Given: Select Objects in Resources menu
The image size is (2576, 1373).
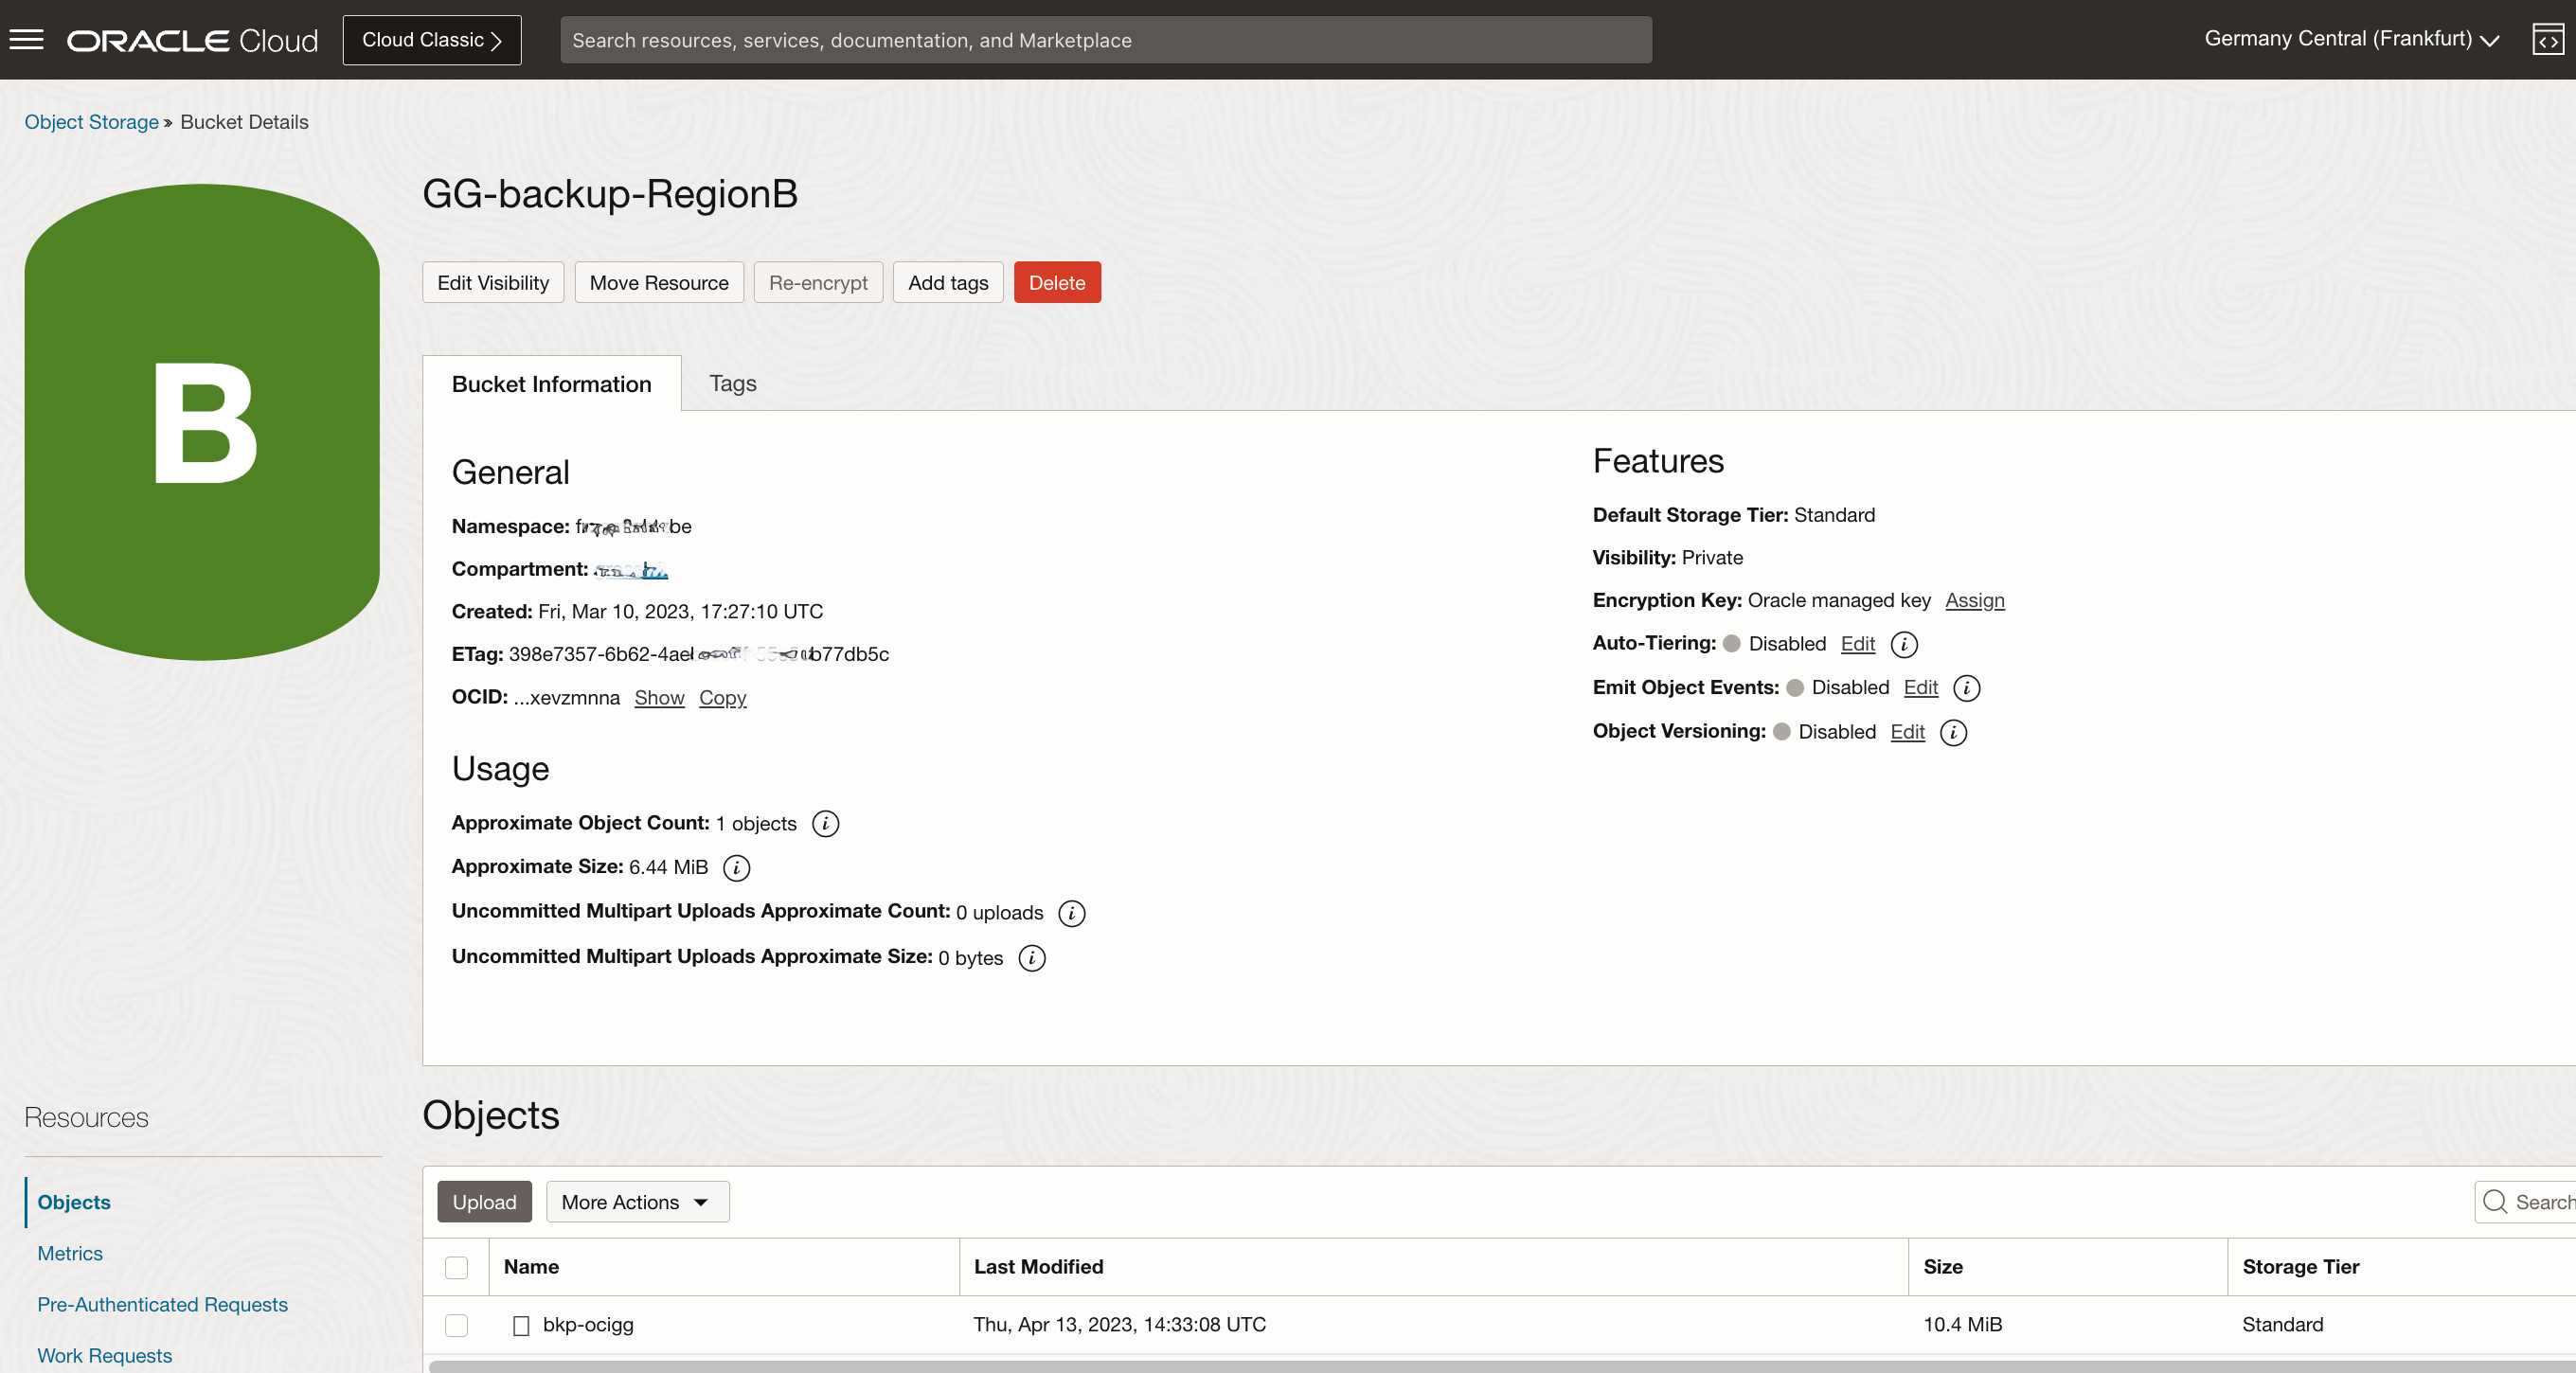Looking at the screenshot, I should coord(74,1202).
